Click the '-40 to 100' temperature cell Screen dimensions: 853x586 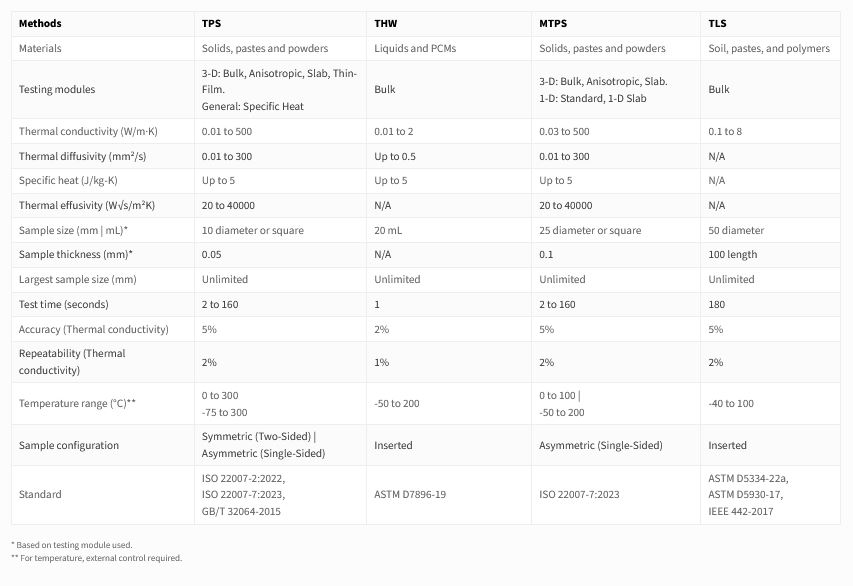point(731,403)
